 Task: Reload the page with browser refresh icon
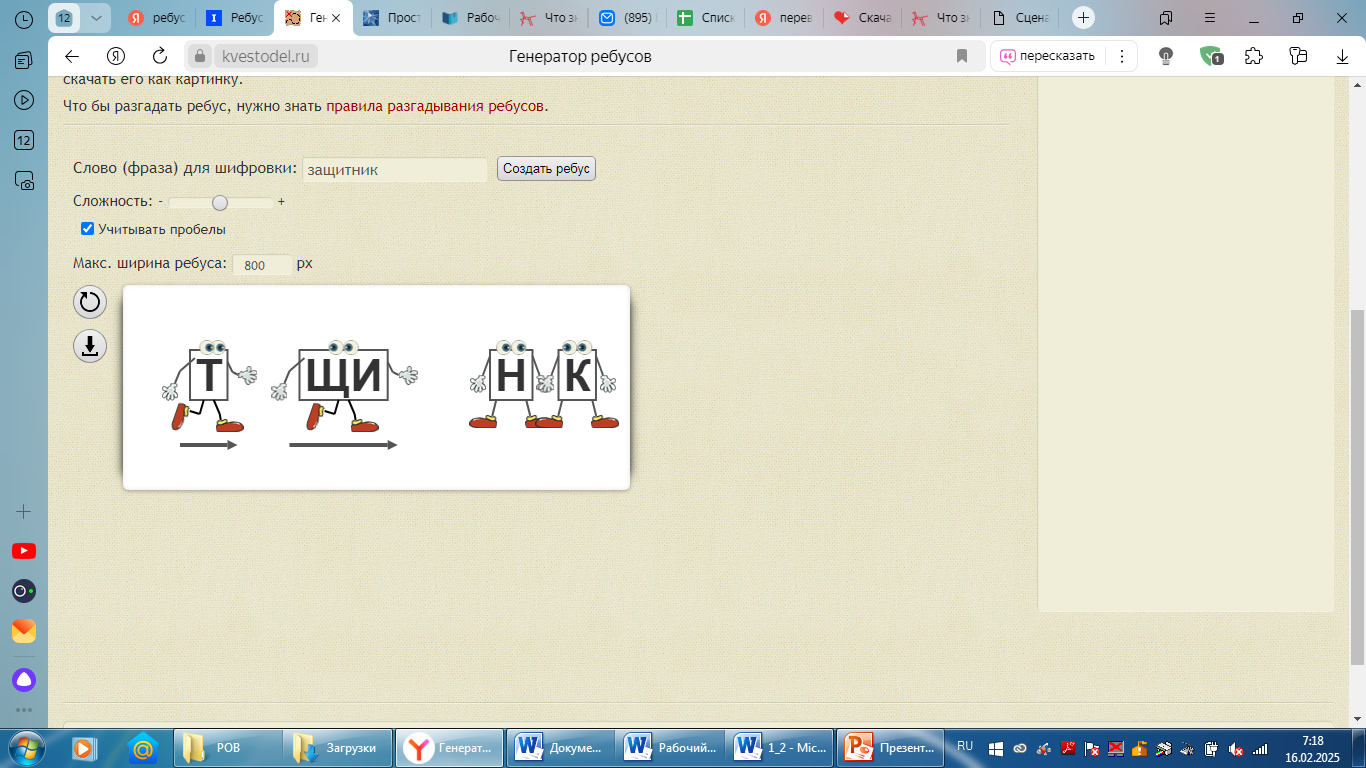tap(160, 56)
